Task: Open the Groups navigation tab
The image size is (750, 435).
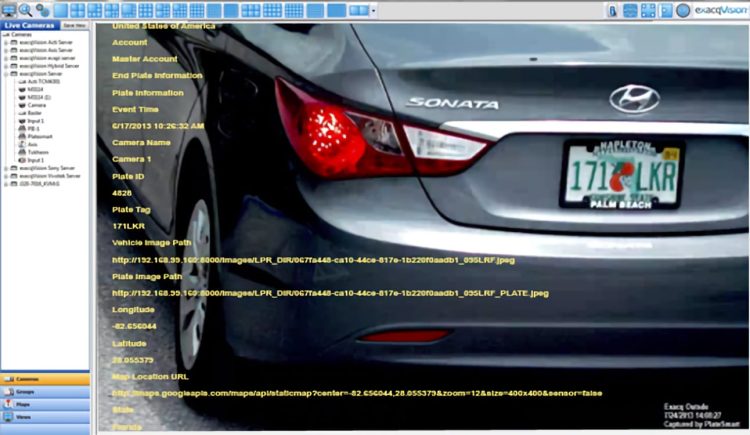Action: [45, 391]
